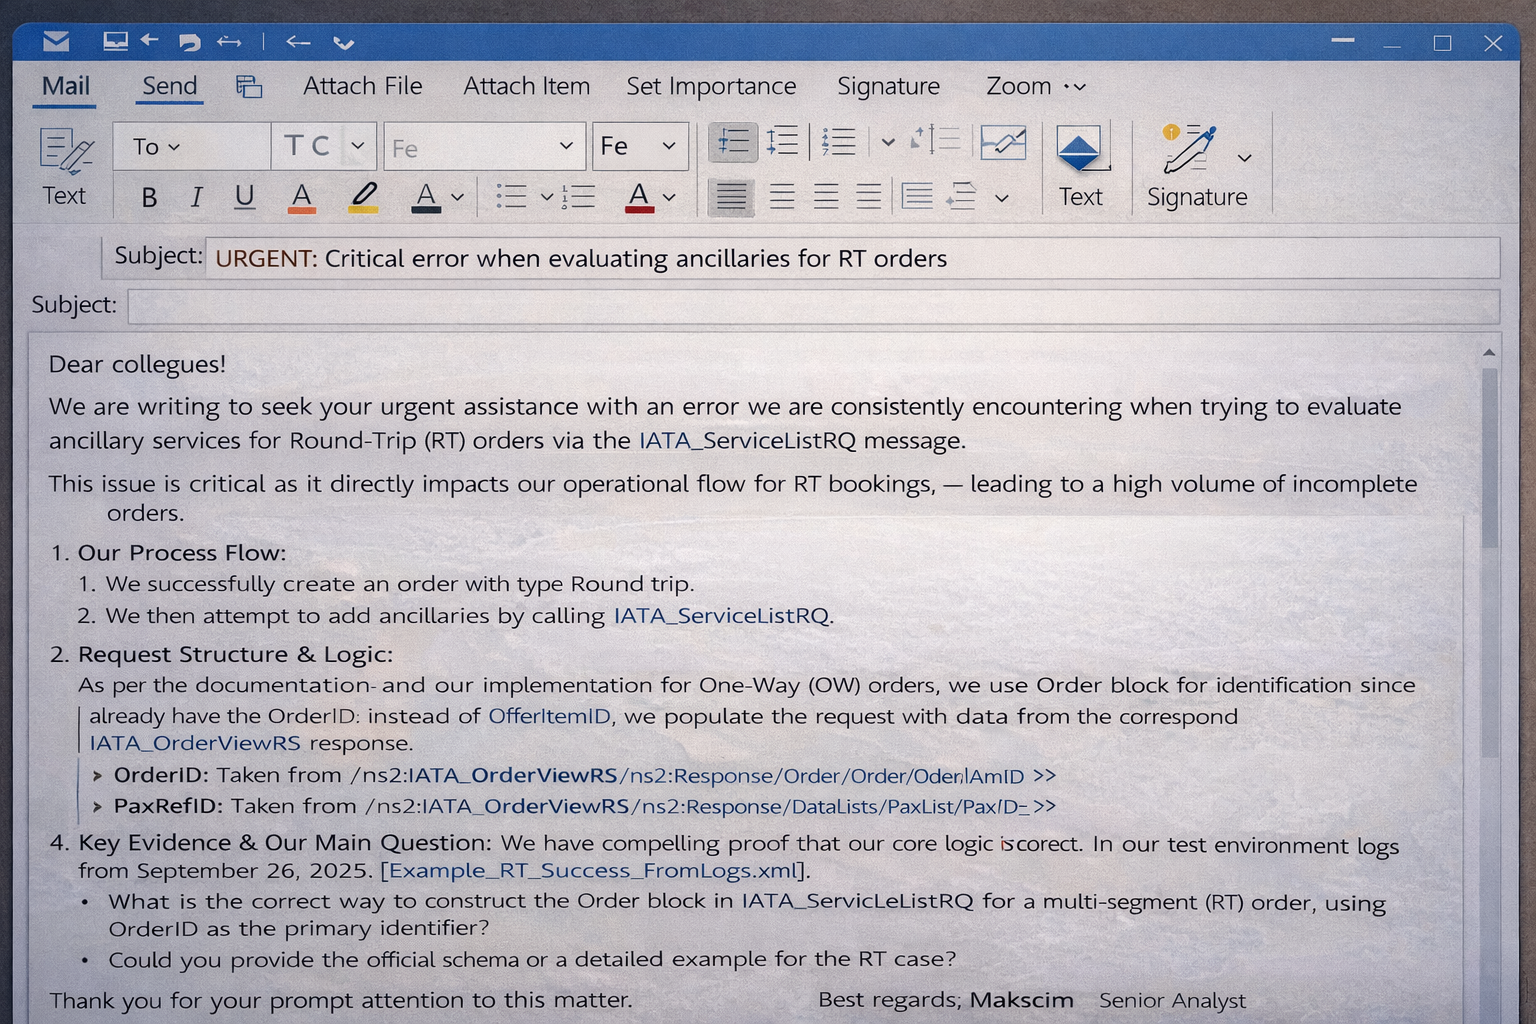1536x1024 pixels.
Task: Click the Subject field containing URGENT text
Action: coord(852,258)
